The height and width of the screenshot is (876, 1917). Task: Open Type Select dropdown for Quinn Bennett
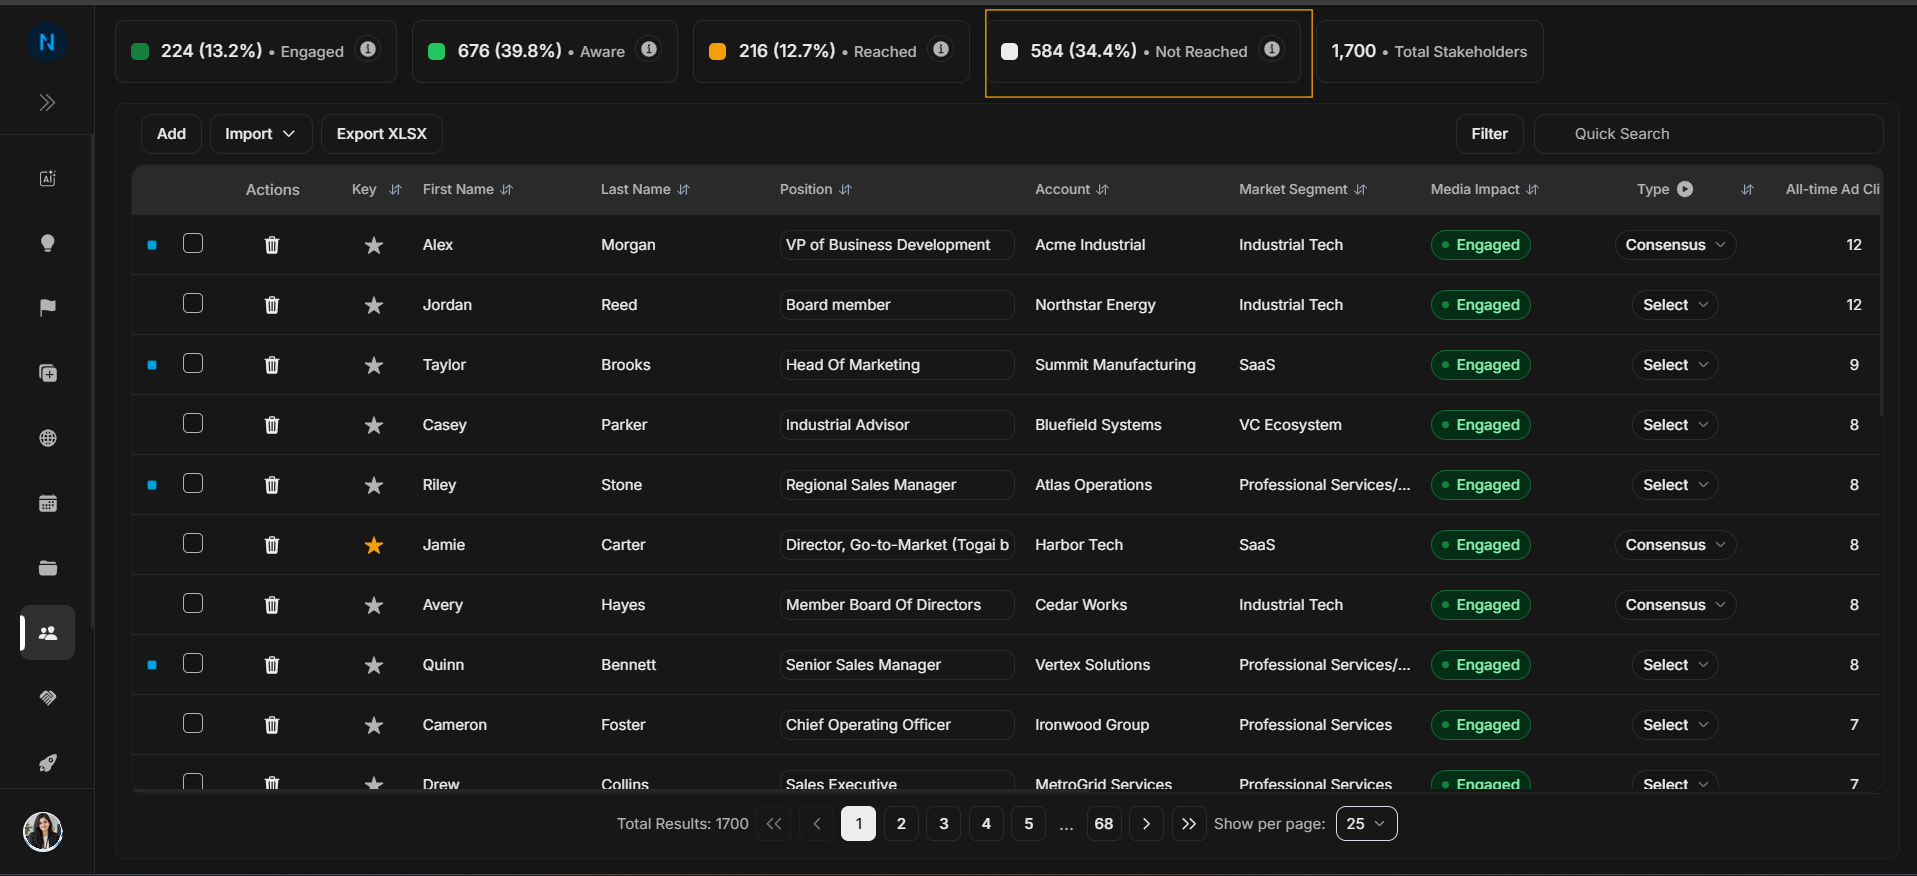pos(1675,665)
